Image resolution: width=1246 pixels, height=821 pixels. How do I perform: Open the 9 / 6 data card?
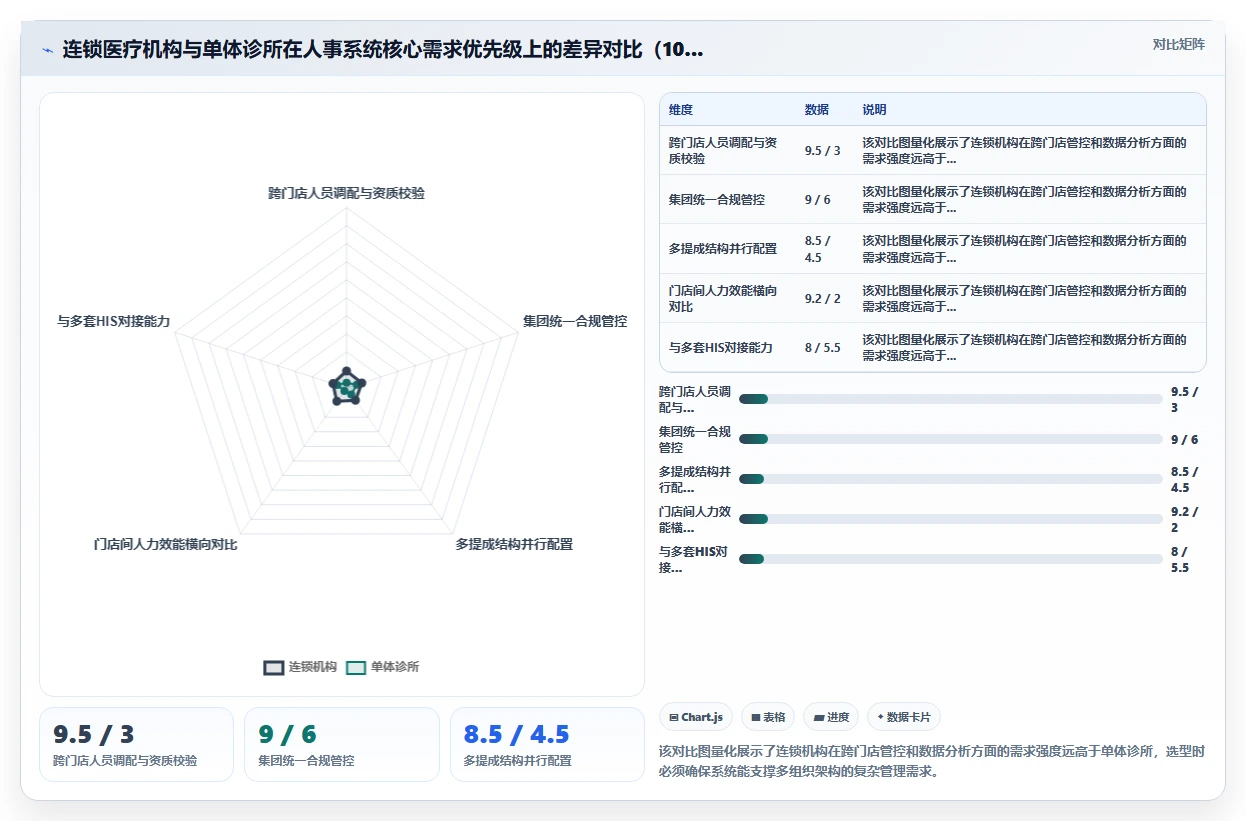[342, 744]
